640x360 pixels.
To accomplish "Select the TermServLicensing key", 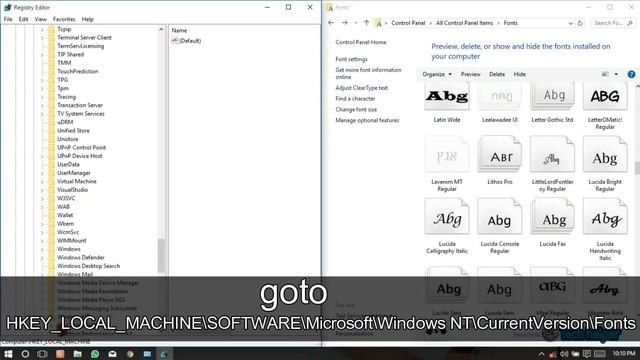I will [80, 46].
